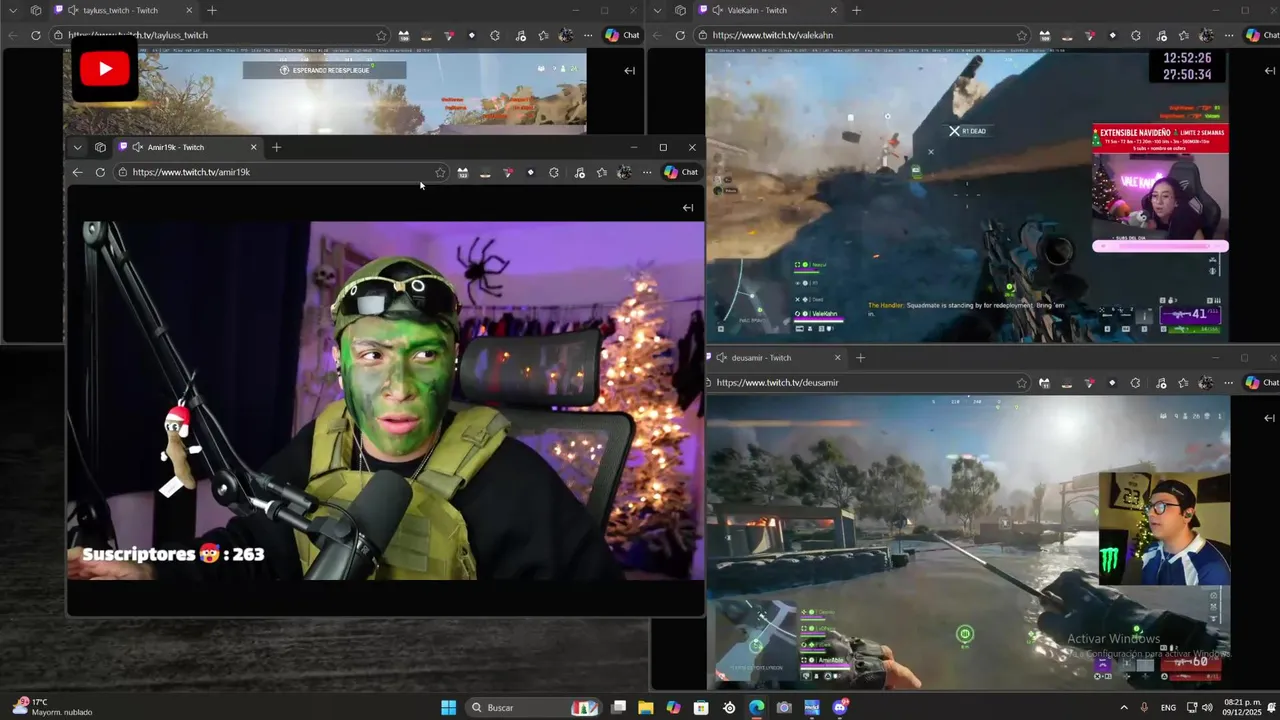1280x720 pixels.
Task: Reload the tayluss_twitch page
Action: coord(36,35)
